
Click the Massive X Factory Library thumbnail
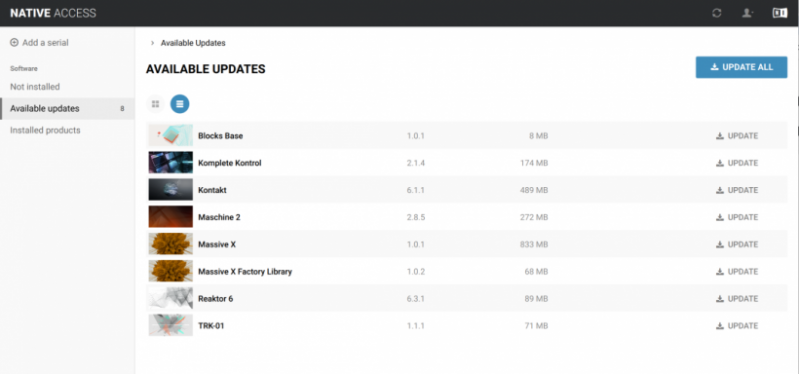tap(171, 271)
